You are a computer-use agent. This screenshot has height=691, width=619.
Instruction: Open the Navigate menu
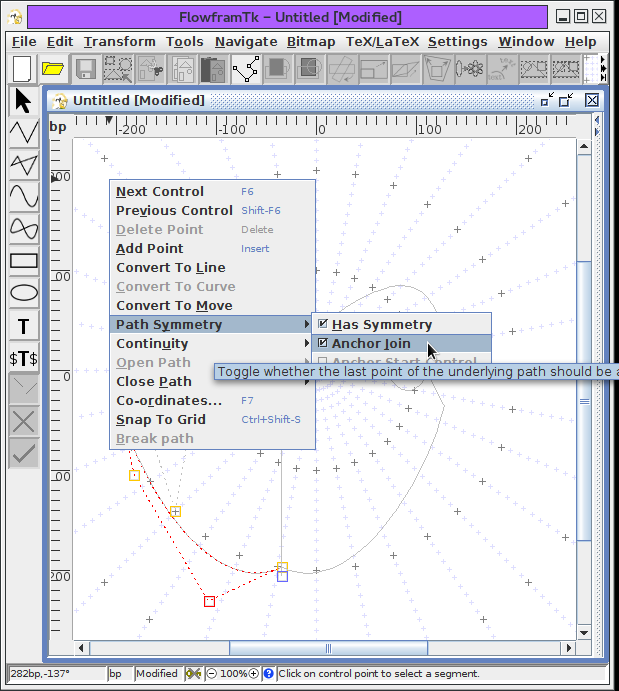(x=246, y=41)
